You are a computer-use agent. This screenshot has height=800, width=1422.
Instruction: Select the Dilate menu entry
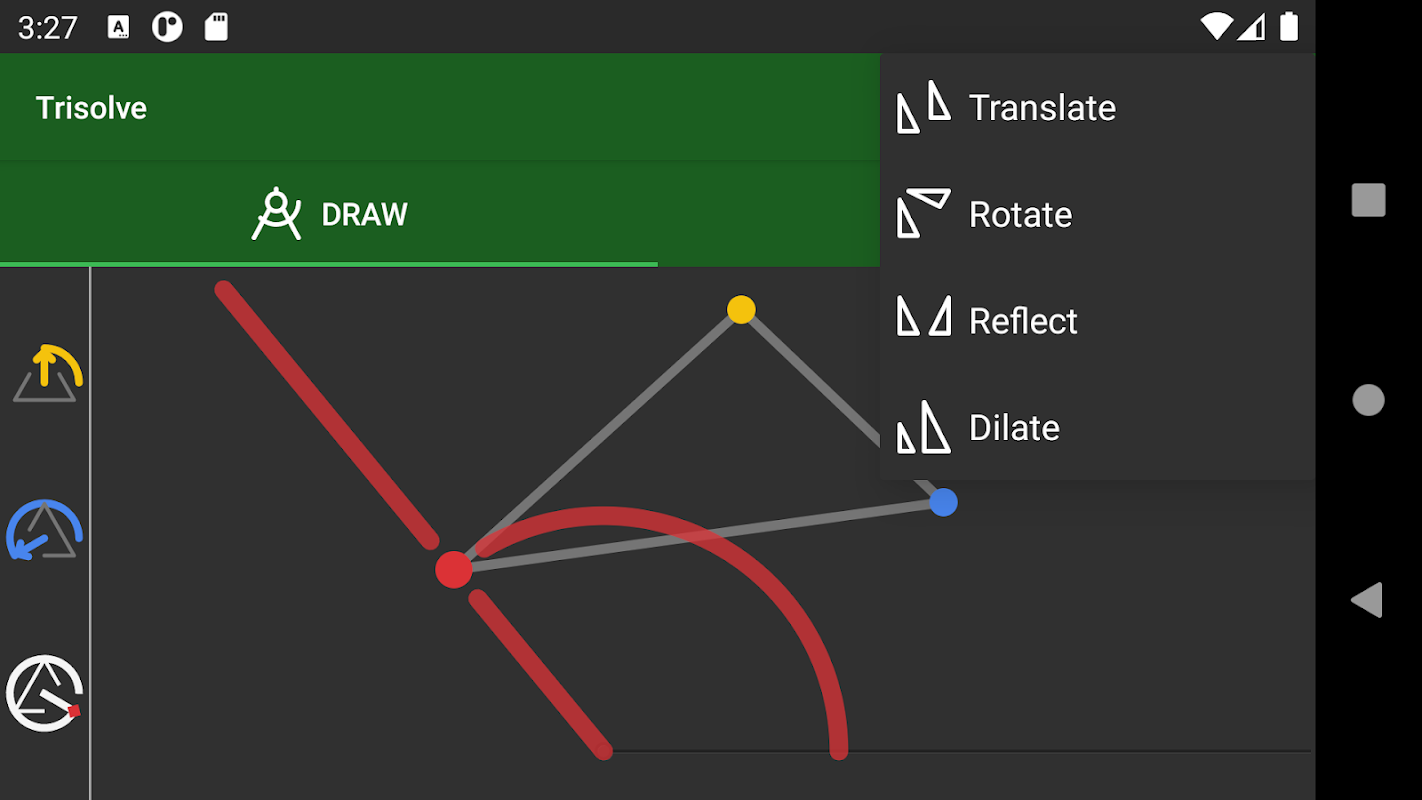click(x=1013, y=428)
